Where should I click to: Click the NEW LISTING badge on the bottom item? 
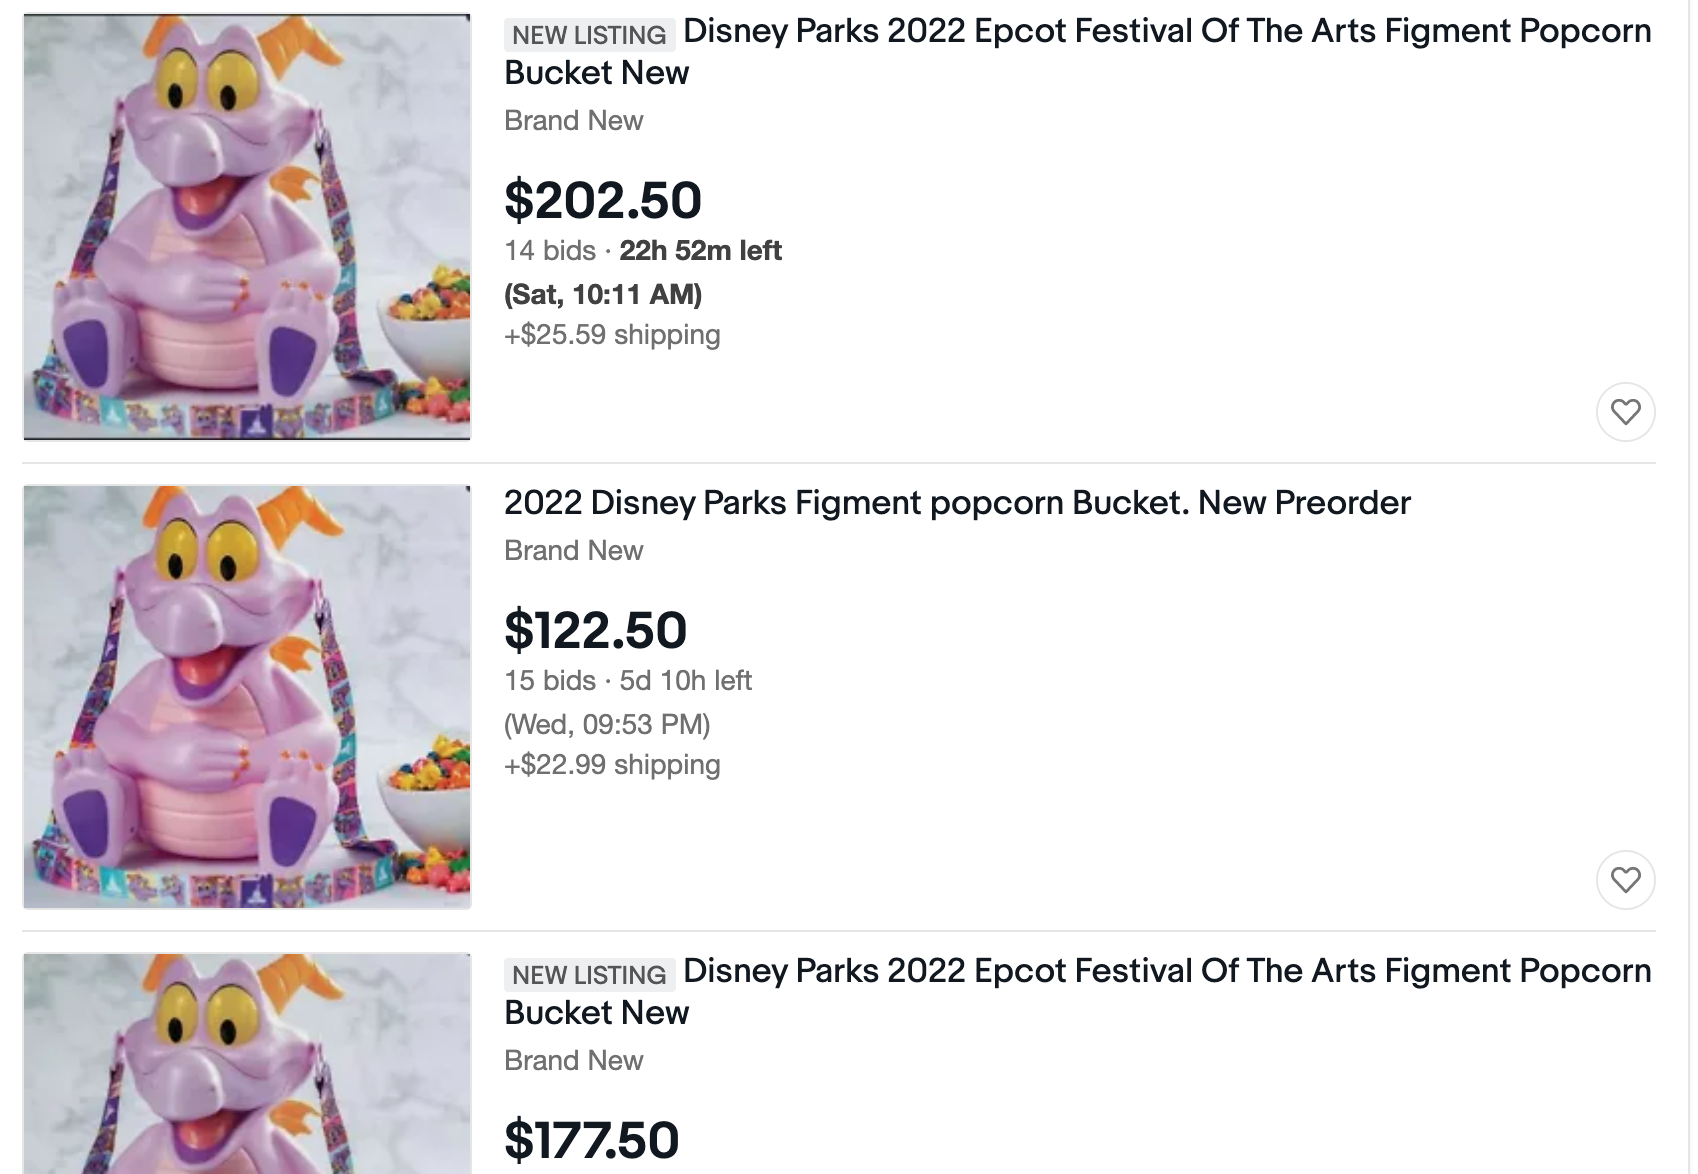[x=589, y=974]
